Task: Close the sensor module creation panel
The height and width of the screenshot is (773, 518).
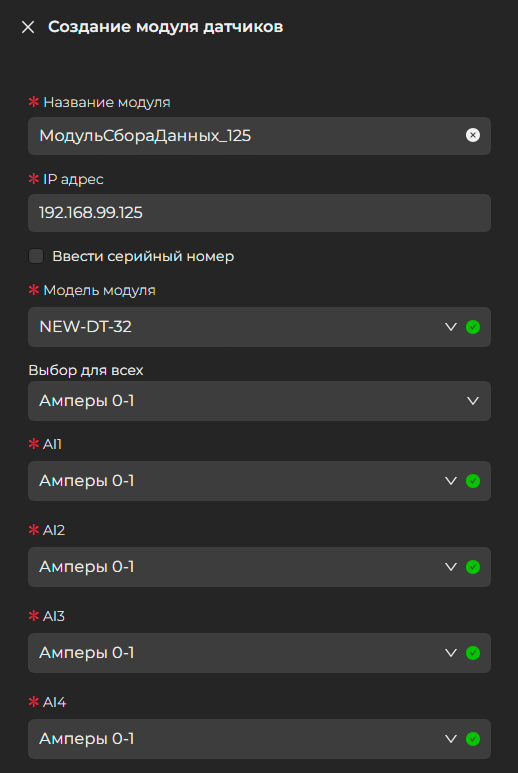Action: click(28, 27)
